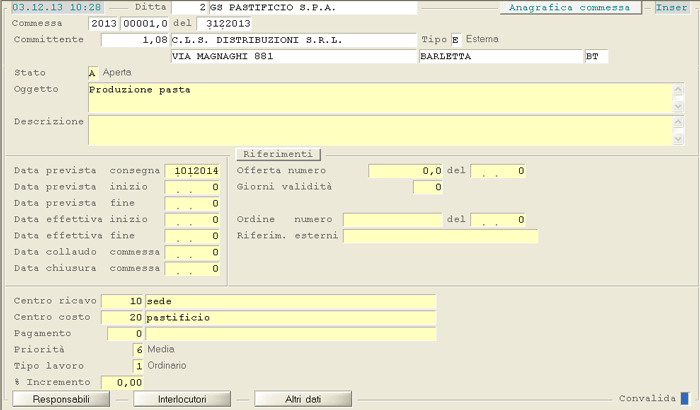The height and width of the screenshot is (410, 700).
Task: Click the Ordinario work type text
Action: [167, 365]
